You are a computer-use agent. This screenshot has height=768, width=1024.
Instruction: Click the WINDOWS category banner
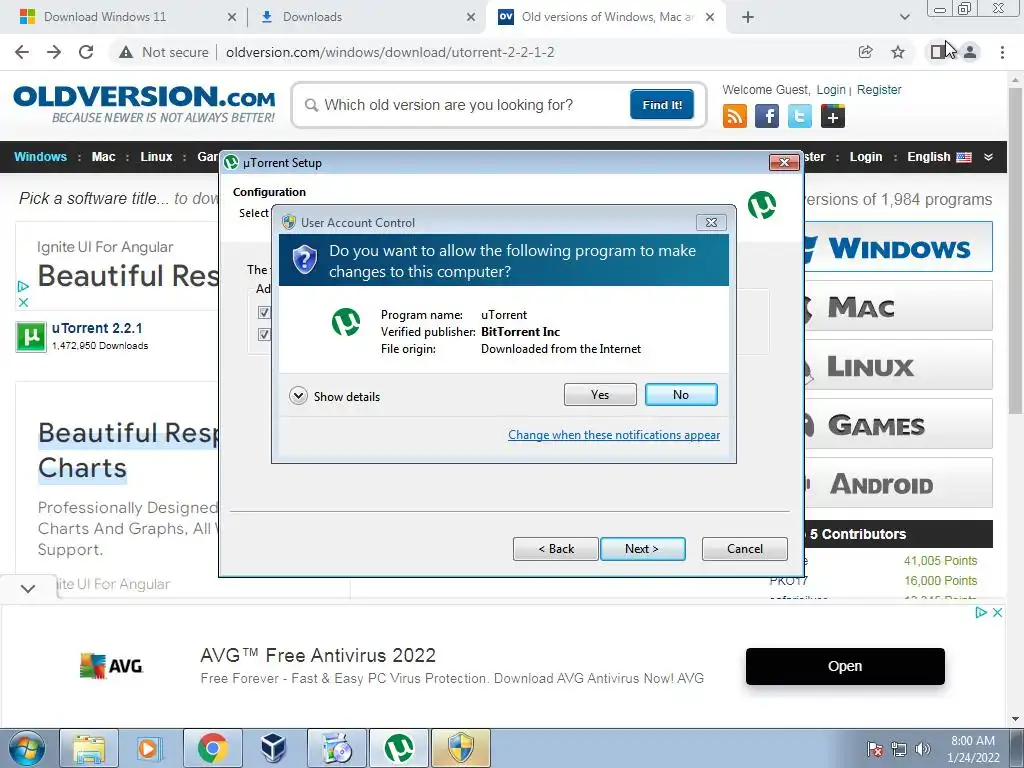pos(899,247)
